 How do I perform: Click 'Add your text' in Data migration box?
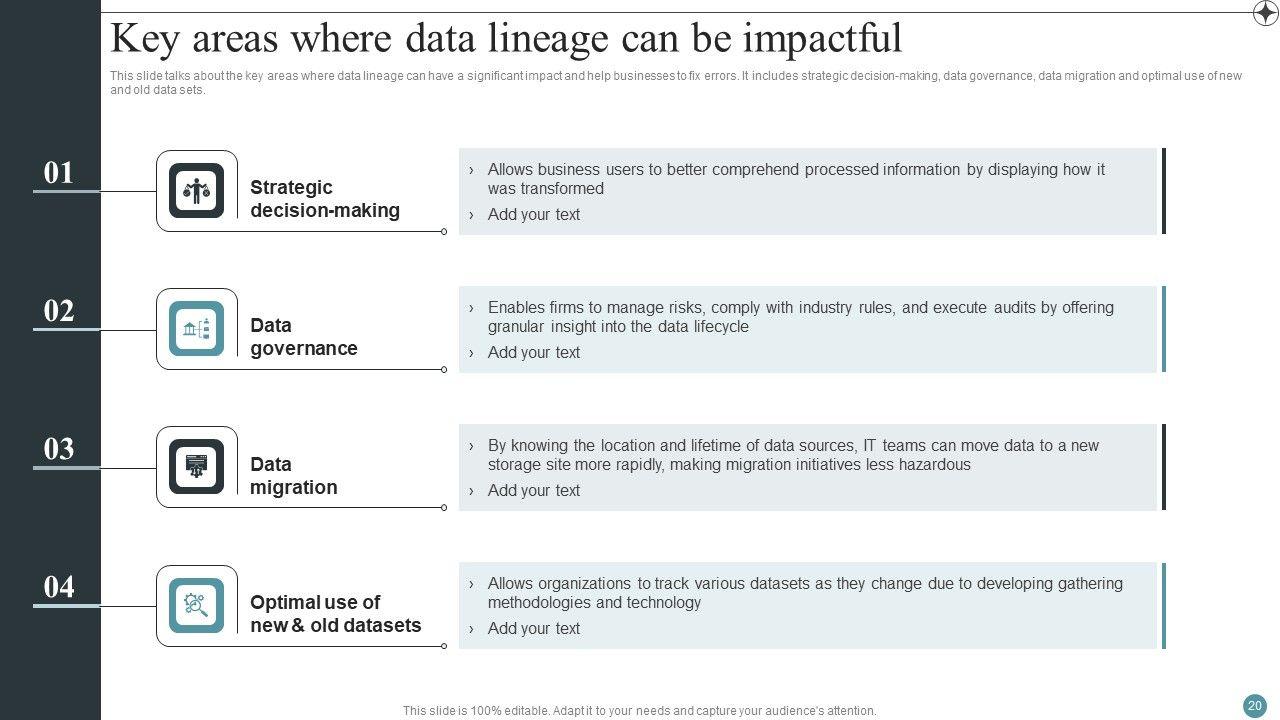[x=533, y=491]
